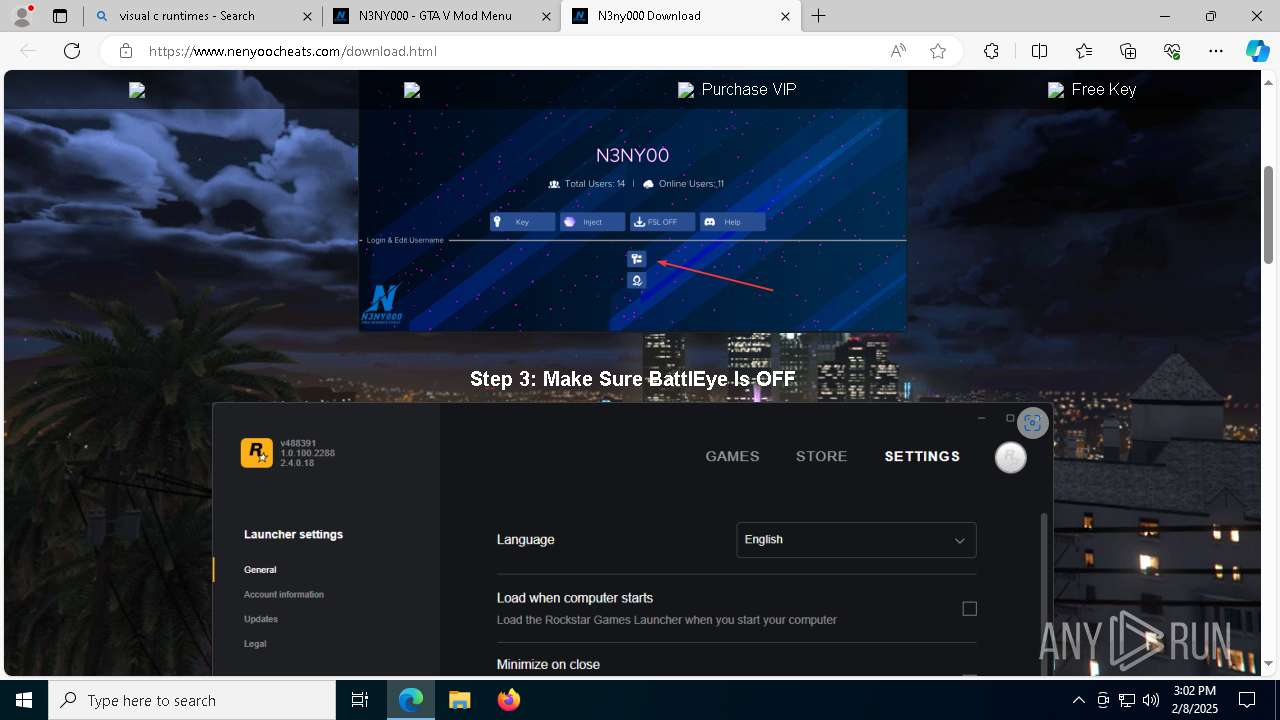Click the Inject button in N3NY00 screenshot

point(592,222)
